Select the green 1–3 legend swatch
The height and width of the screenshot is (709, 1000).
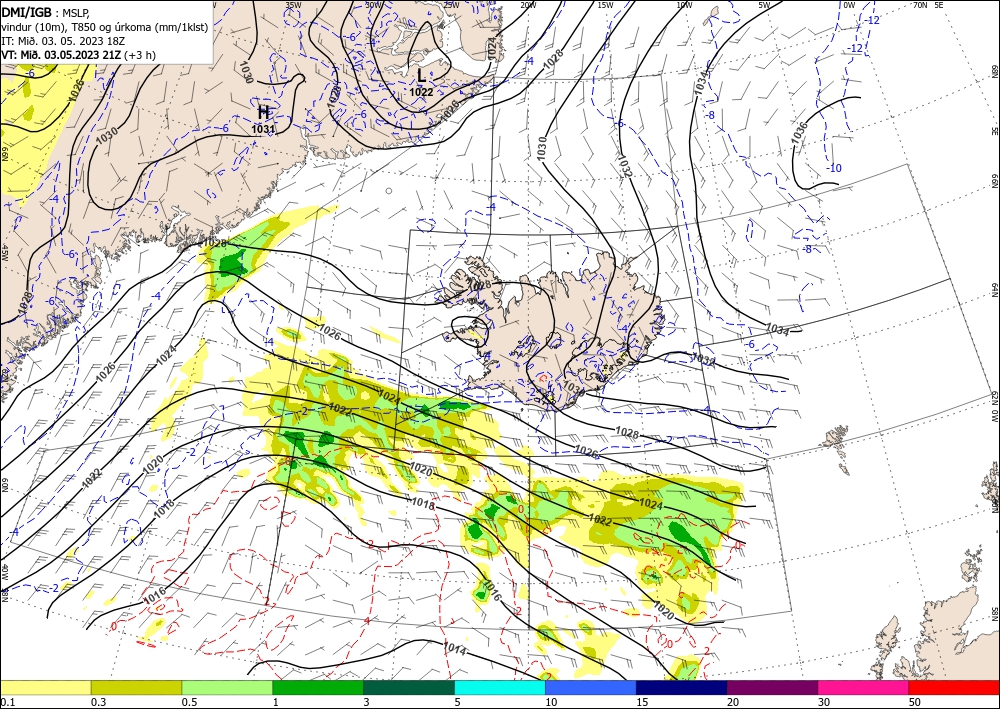(318, 687)
